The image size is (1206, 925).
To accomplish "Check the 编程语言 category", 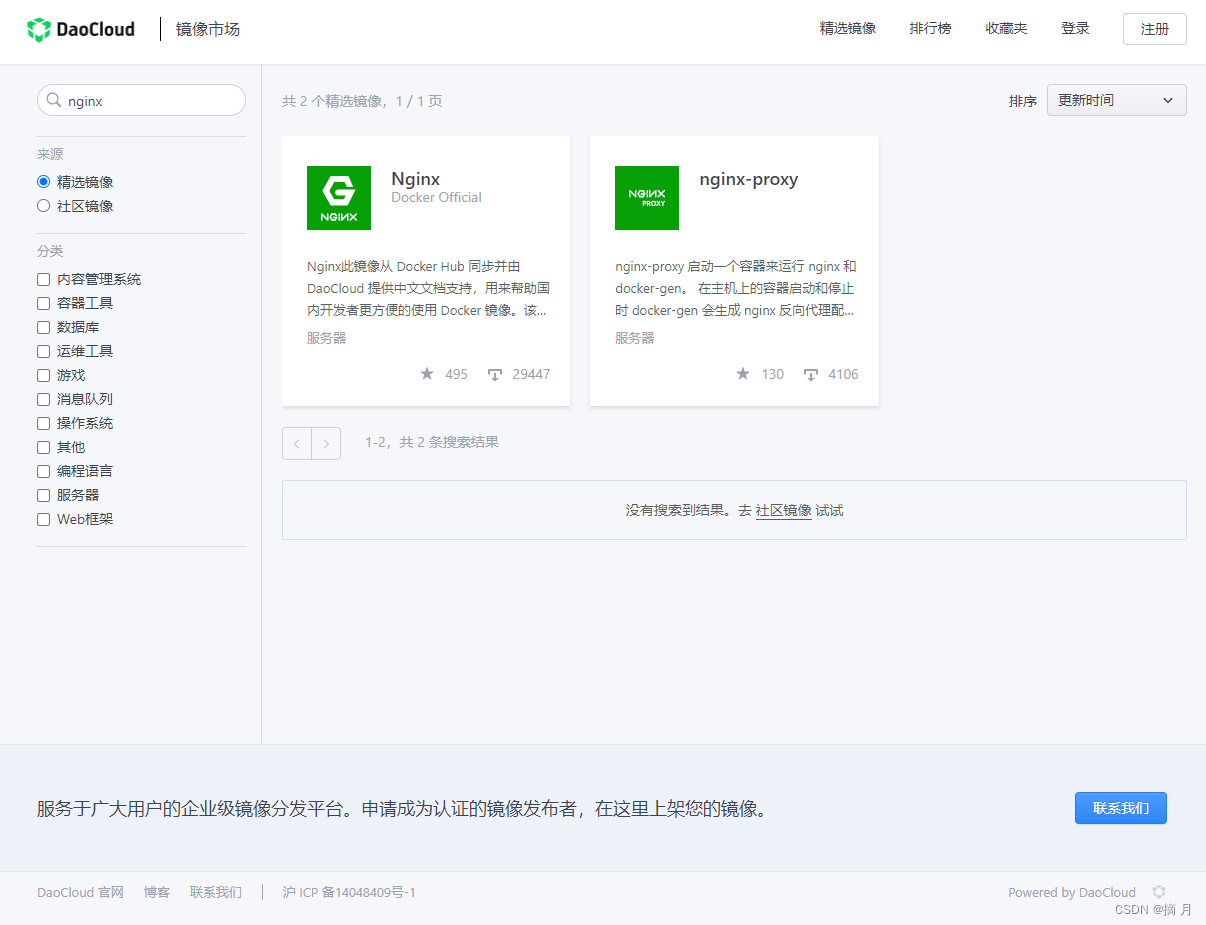I will (43, 471).
